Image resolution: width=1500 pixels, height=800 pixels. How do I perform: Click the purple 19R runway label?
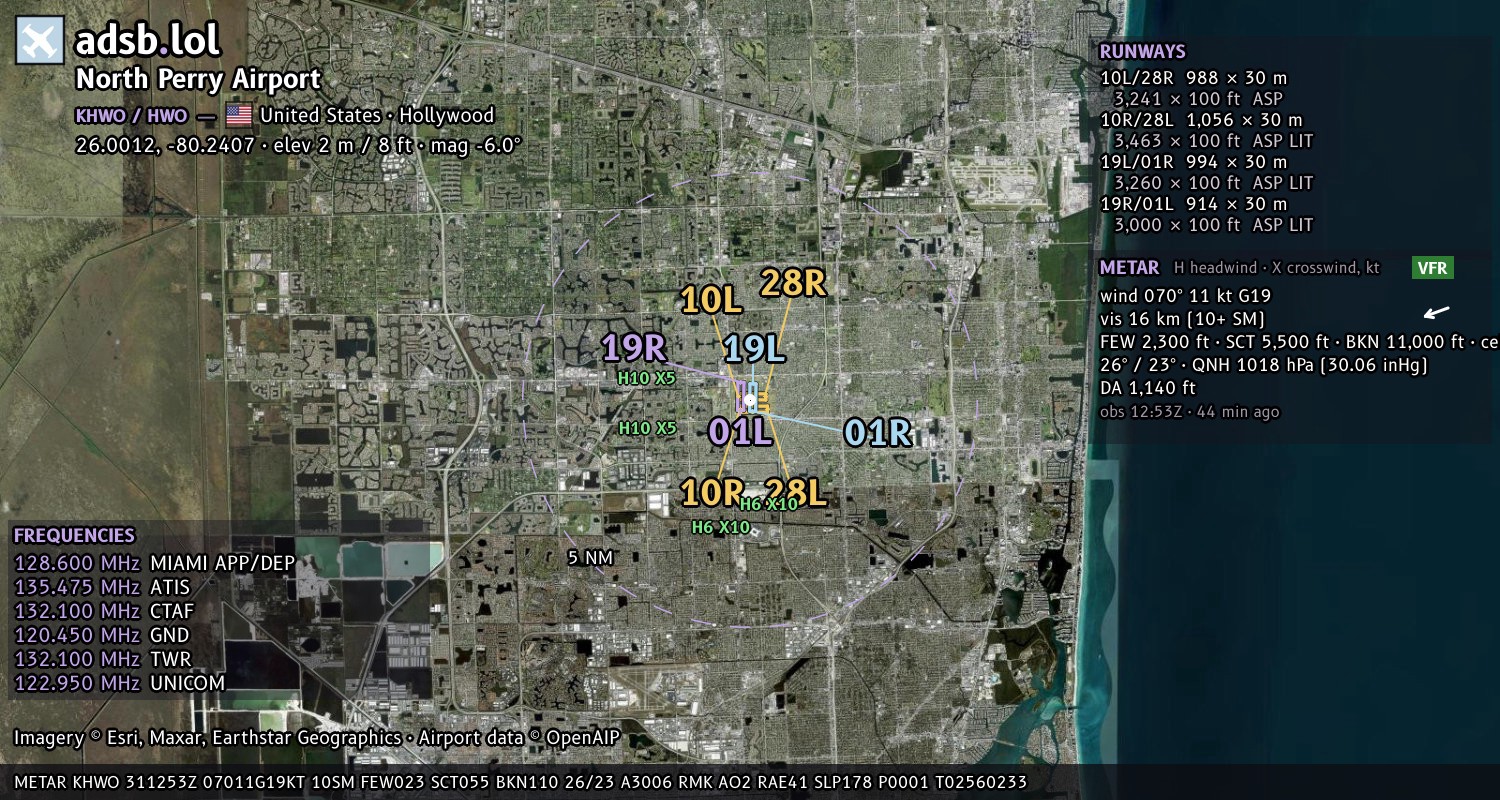(634, 347)
